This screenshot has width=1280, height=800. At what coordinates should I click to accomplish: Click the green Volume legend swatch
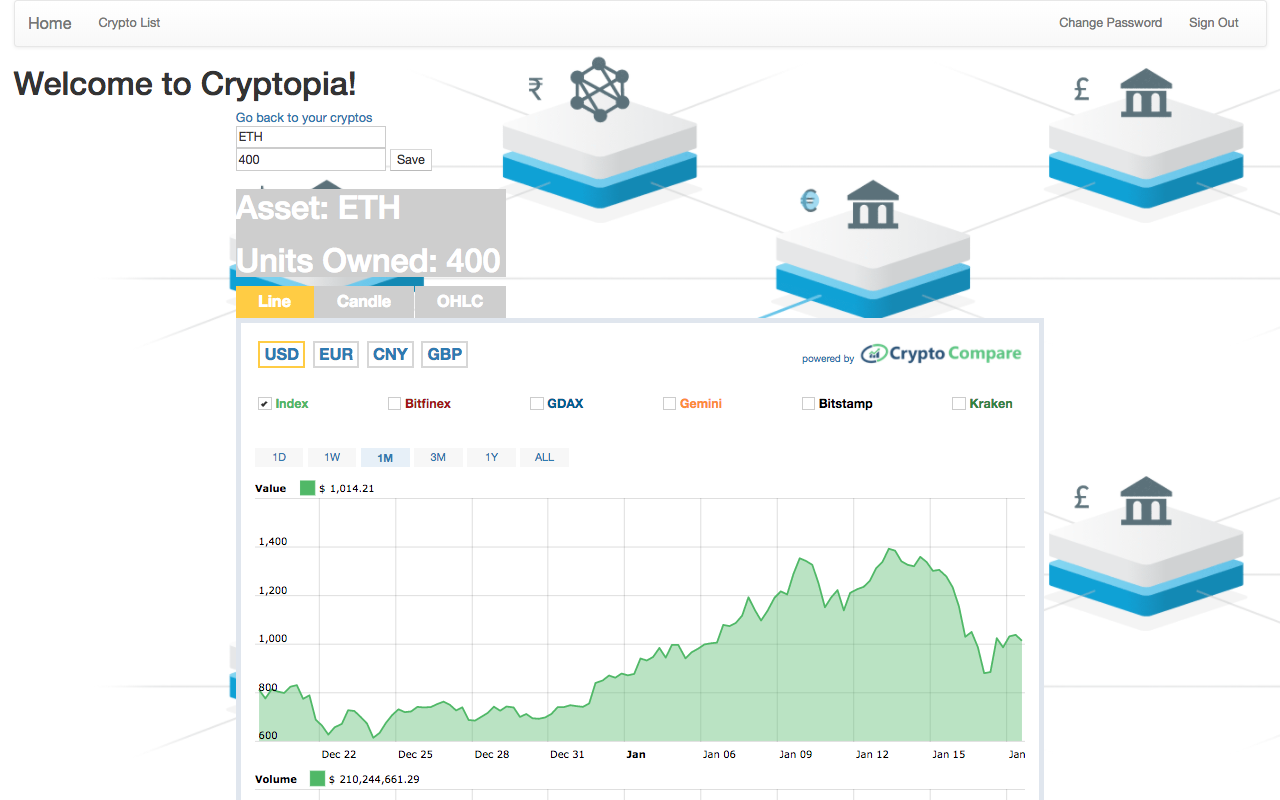tap(317, 779)
